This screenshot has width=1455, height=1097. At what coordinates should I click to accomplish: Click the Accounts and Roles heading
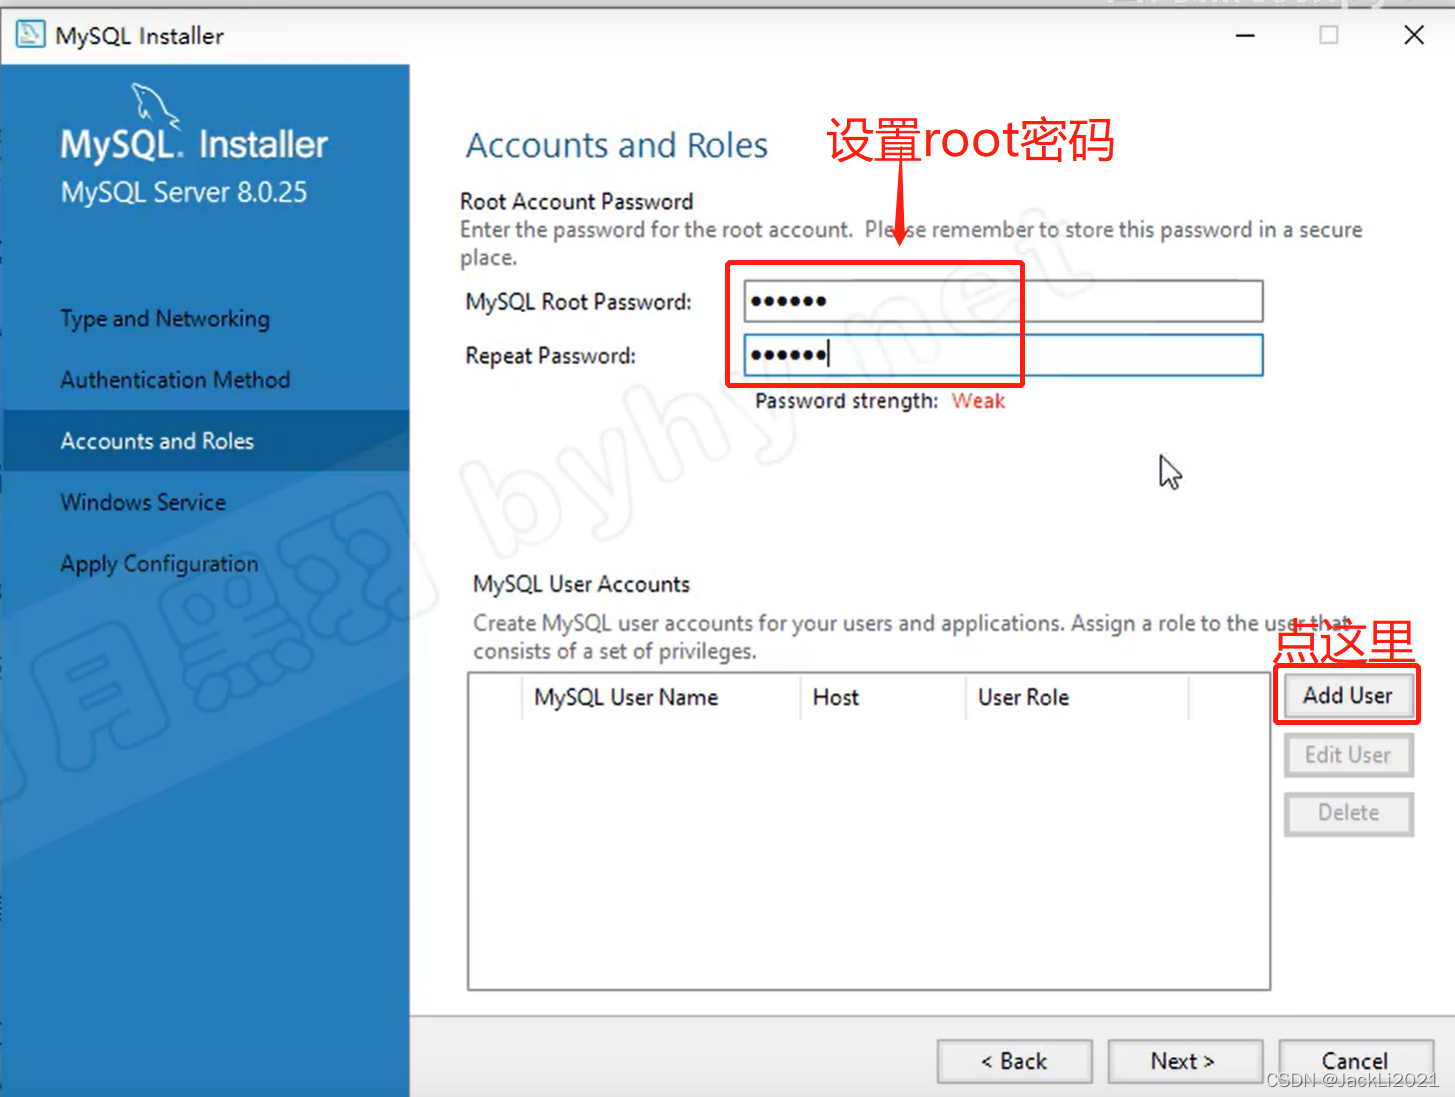pos(617,145)
